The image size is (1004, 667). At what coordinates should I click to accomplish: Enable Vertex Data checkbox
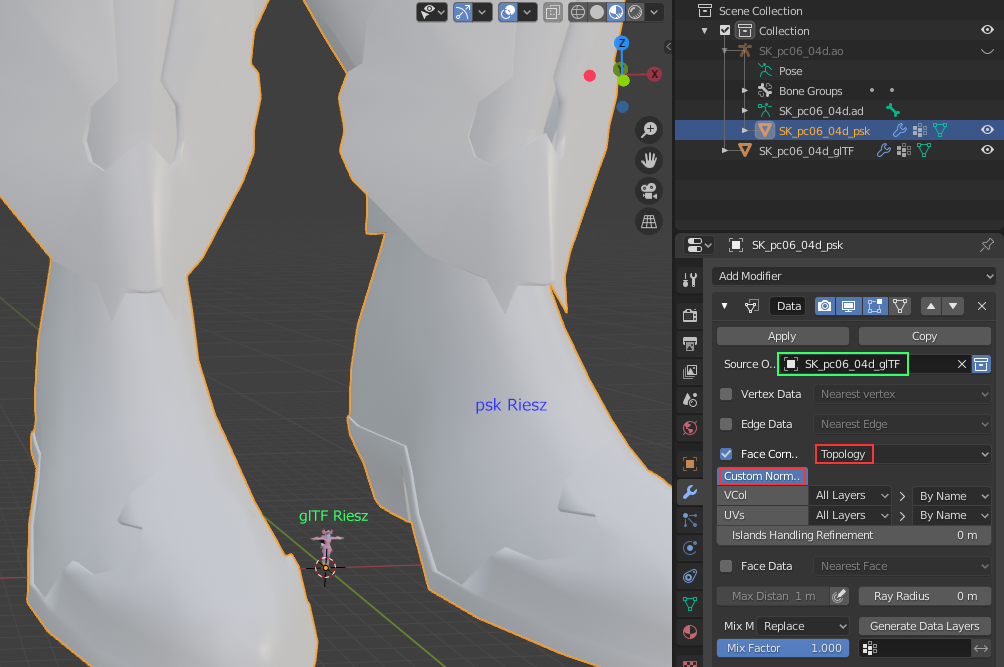tap(725, 394)
